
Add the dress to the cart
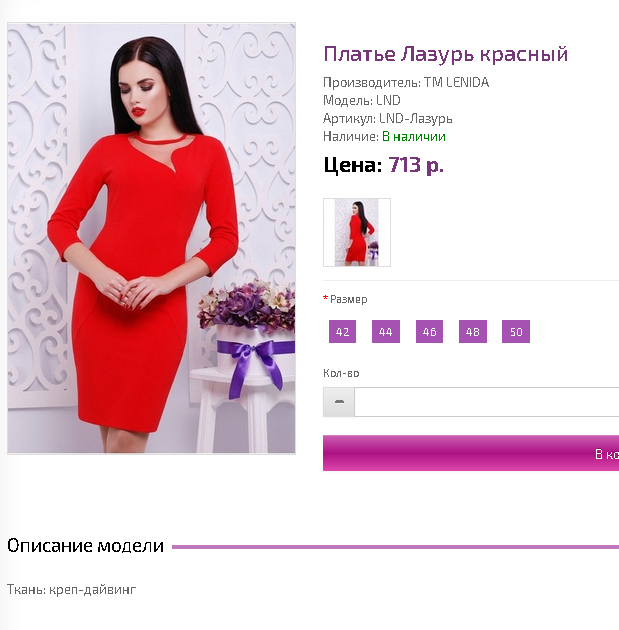(471, 453)
